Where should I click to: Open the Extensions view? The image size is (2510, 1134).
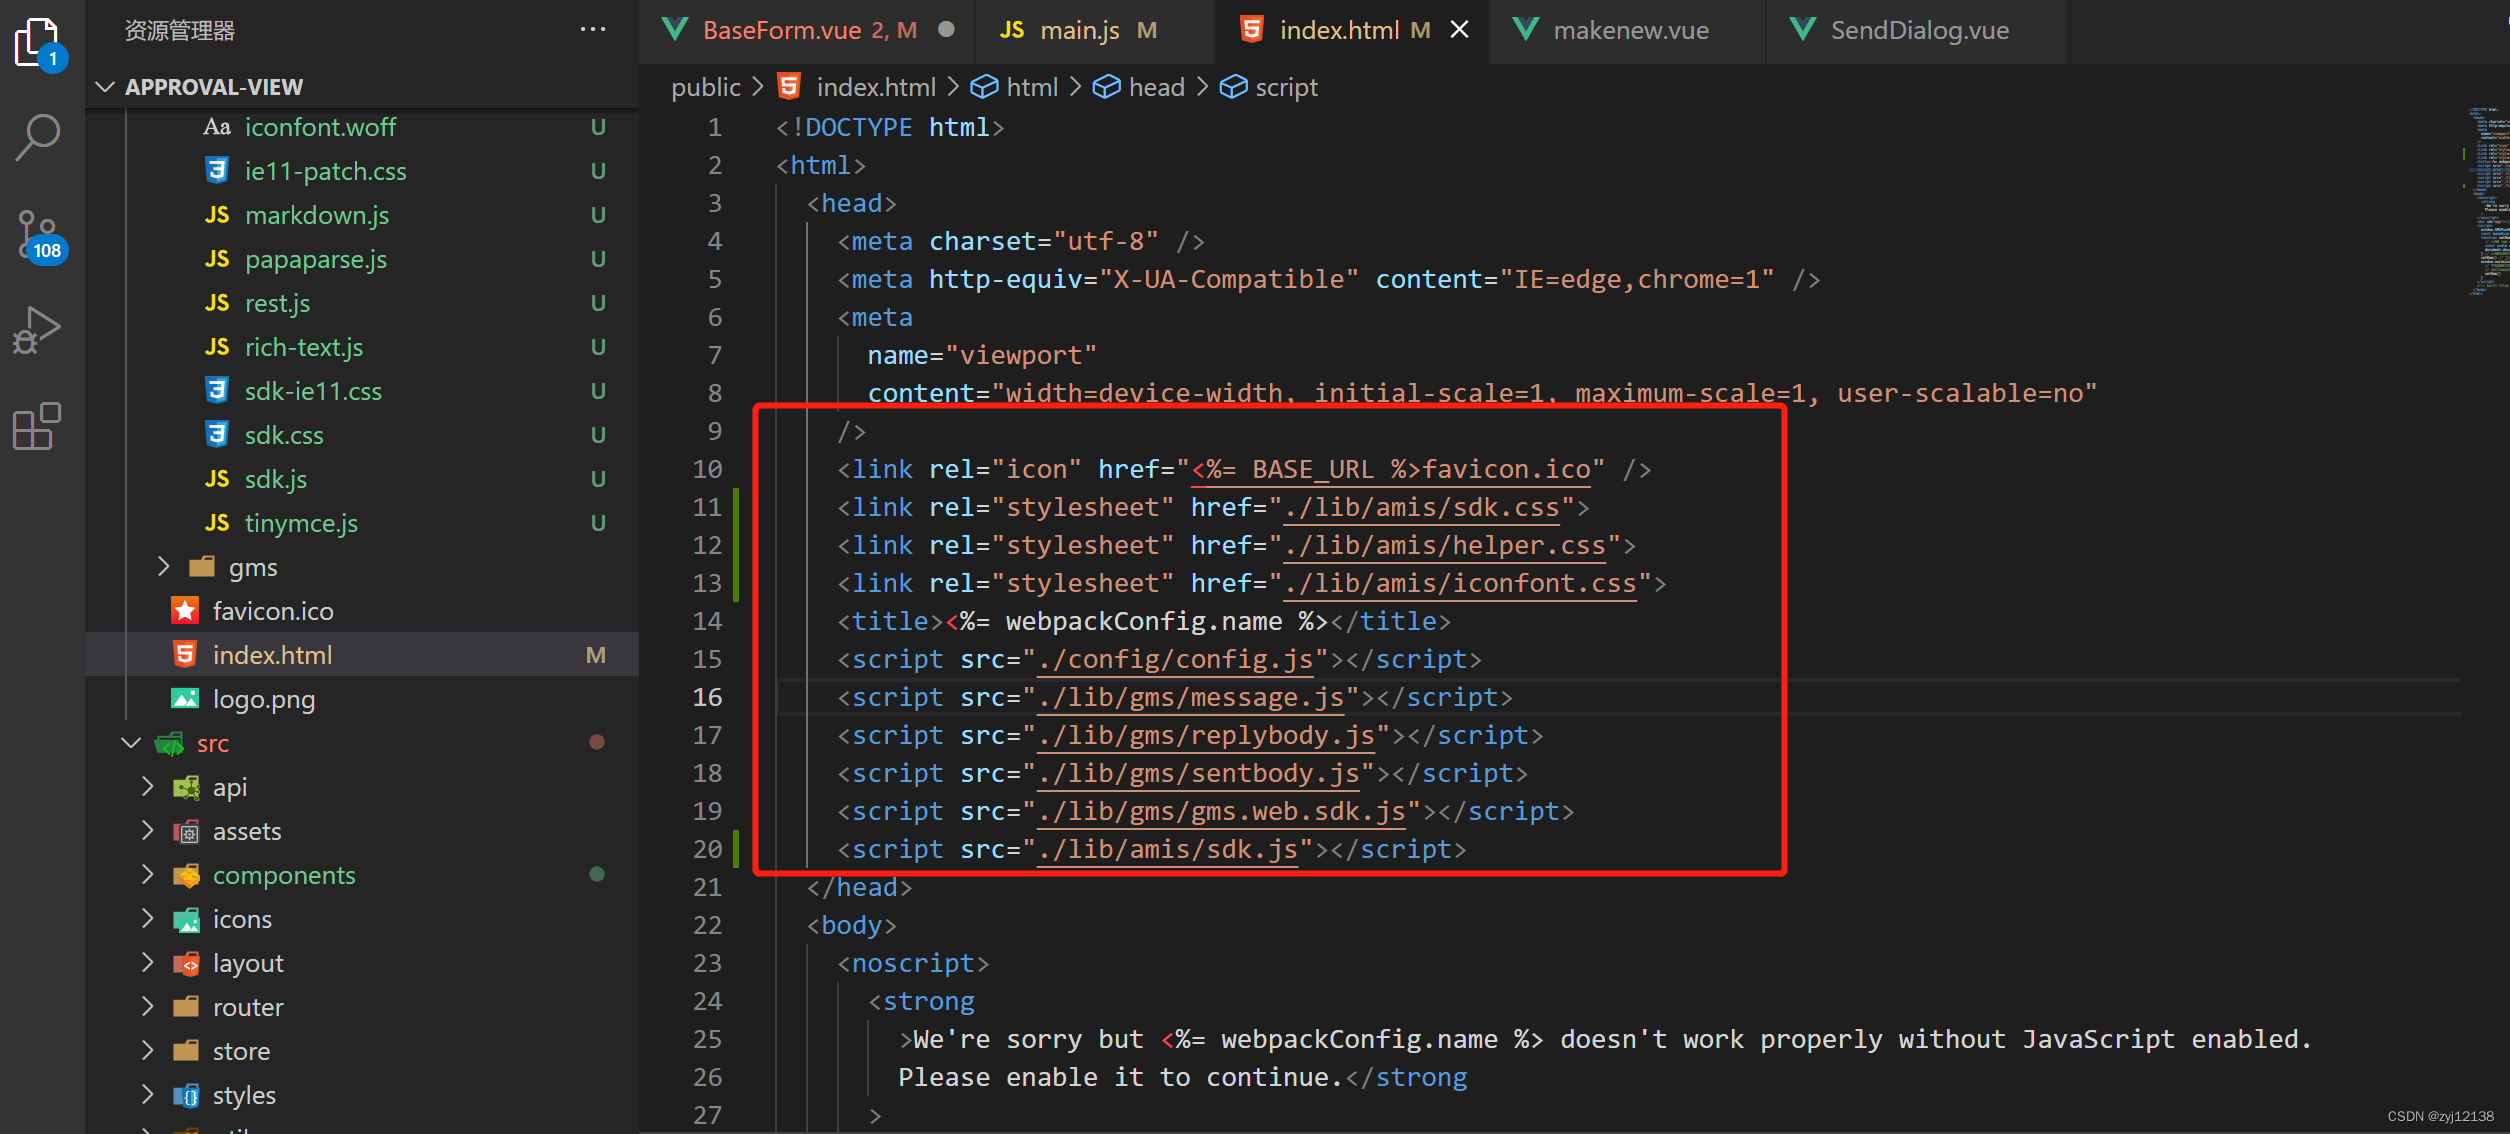pyautogui.click(x=37, y=426)
